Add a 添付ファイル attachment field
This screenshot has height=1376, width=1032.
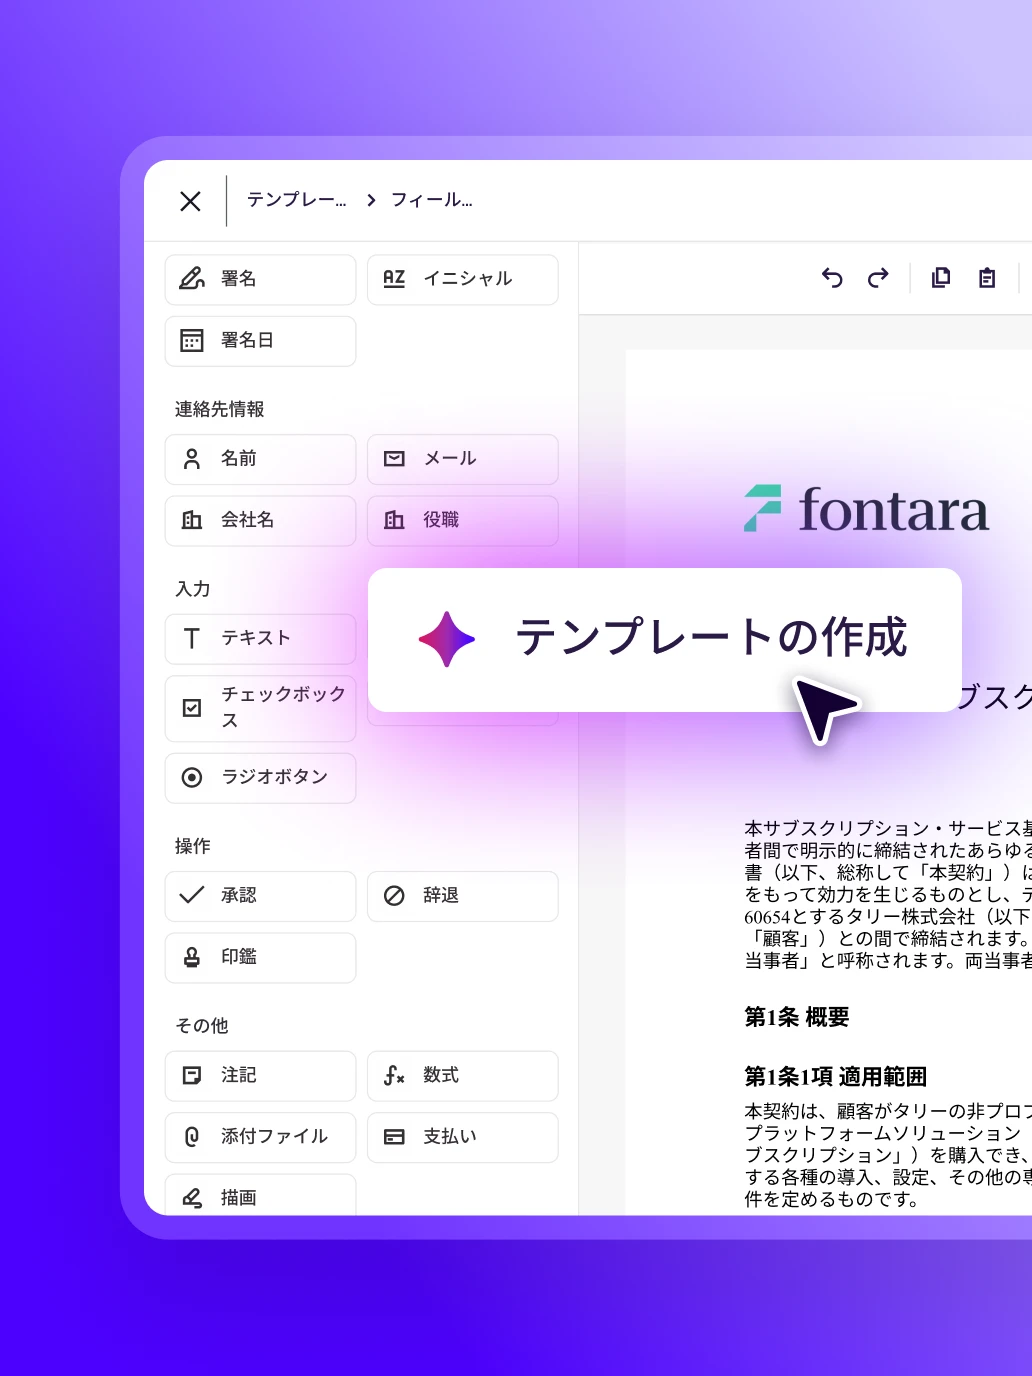click(x=260, y=1137)
